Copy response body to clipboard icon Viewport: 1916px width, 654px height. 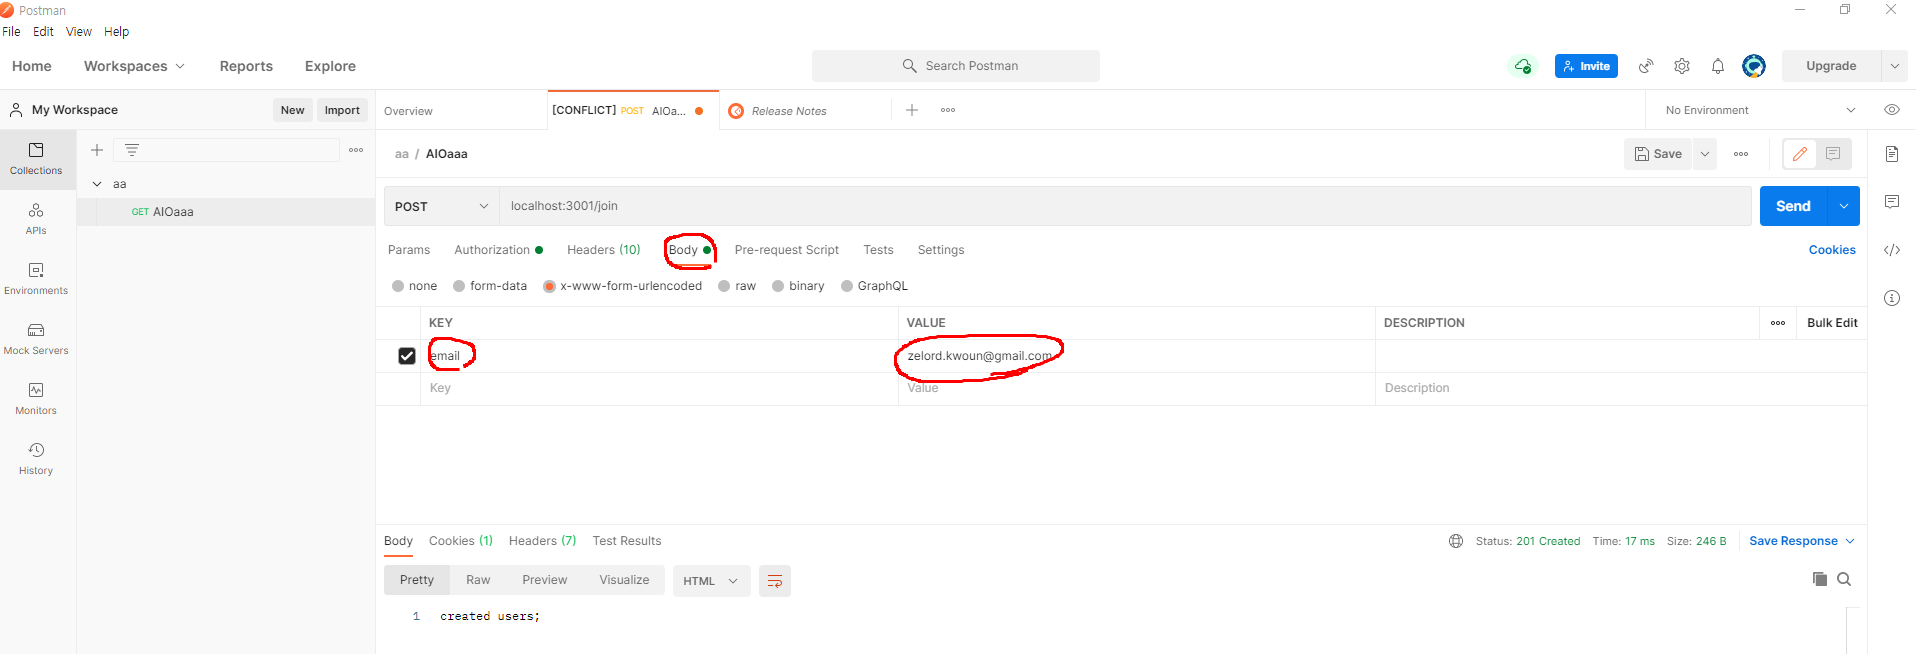pyautogui.click(x=1820, y=579)
